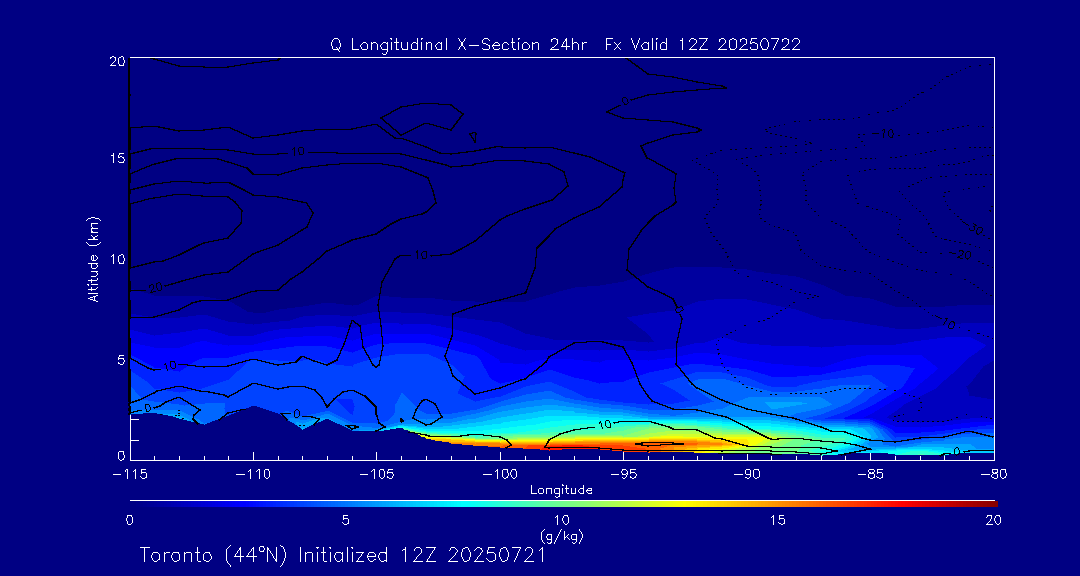The height and width of the screenshot is (576, 1080).
Task: Click the 'Fx Valid 12Z 20250722' text
Action: point(703,45)
